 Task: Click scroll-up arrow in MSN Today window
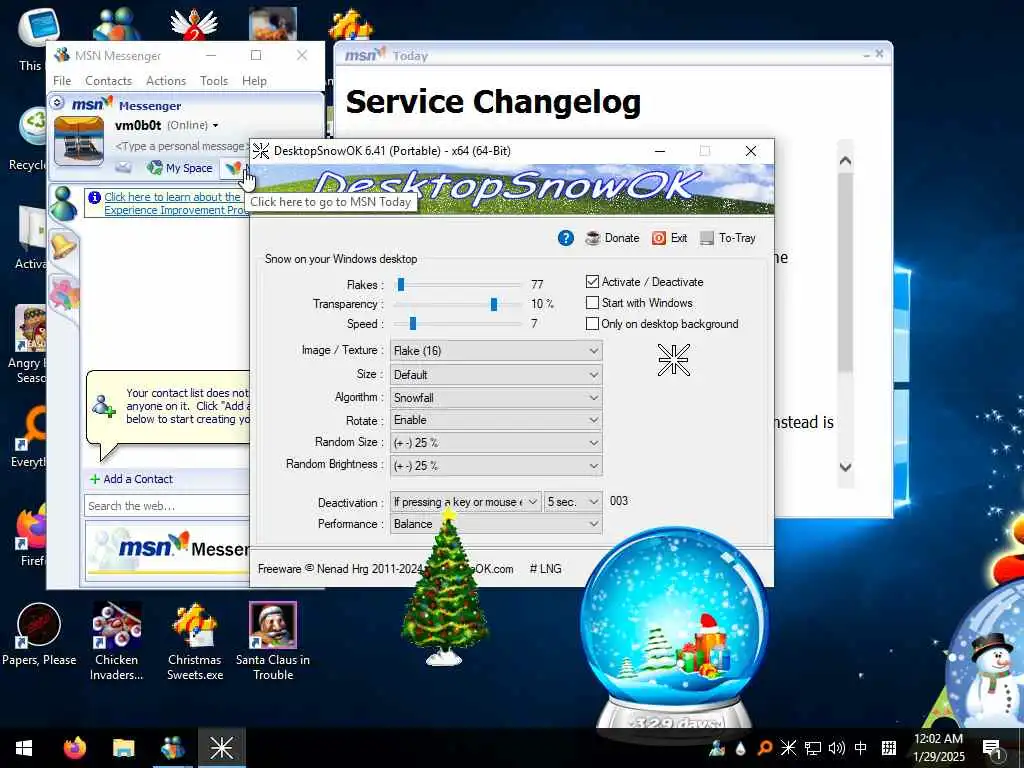[x=845, y=161]
